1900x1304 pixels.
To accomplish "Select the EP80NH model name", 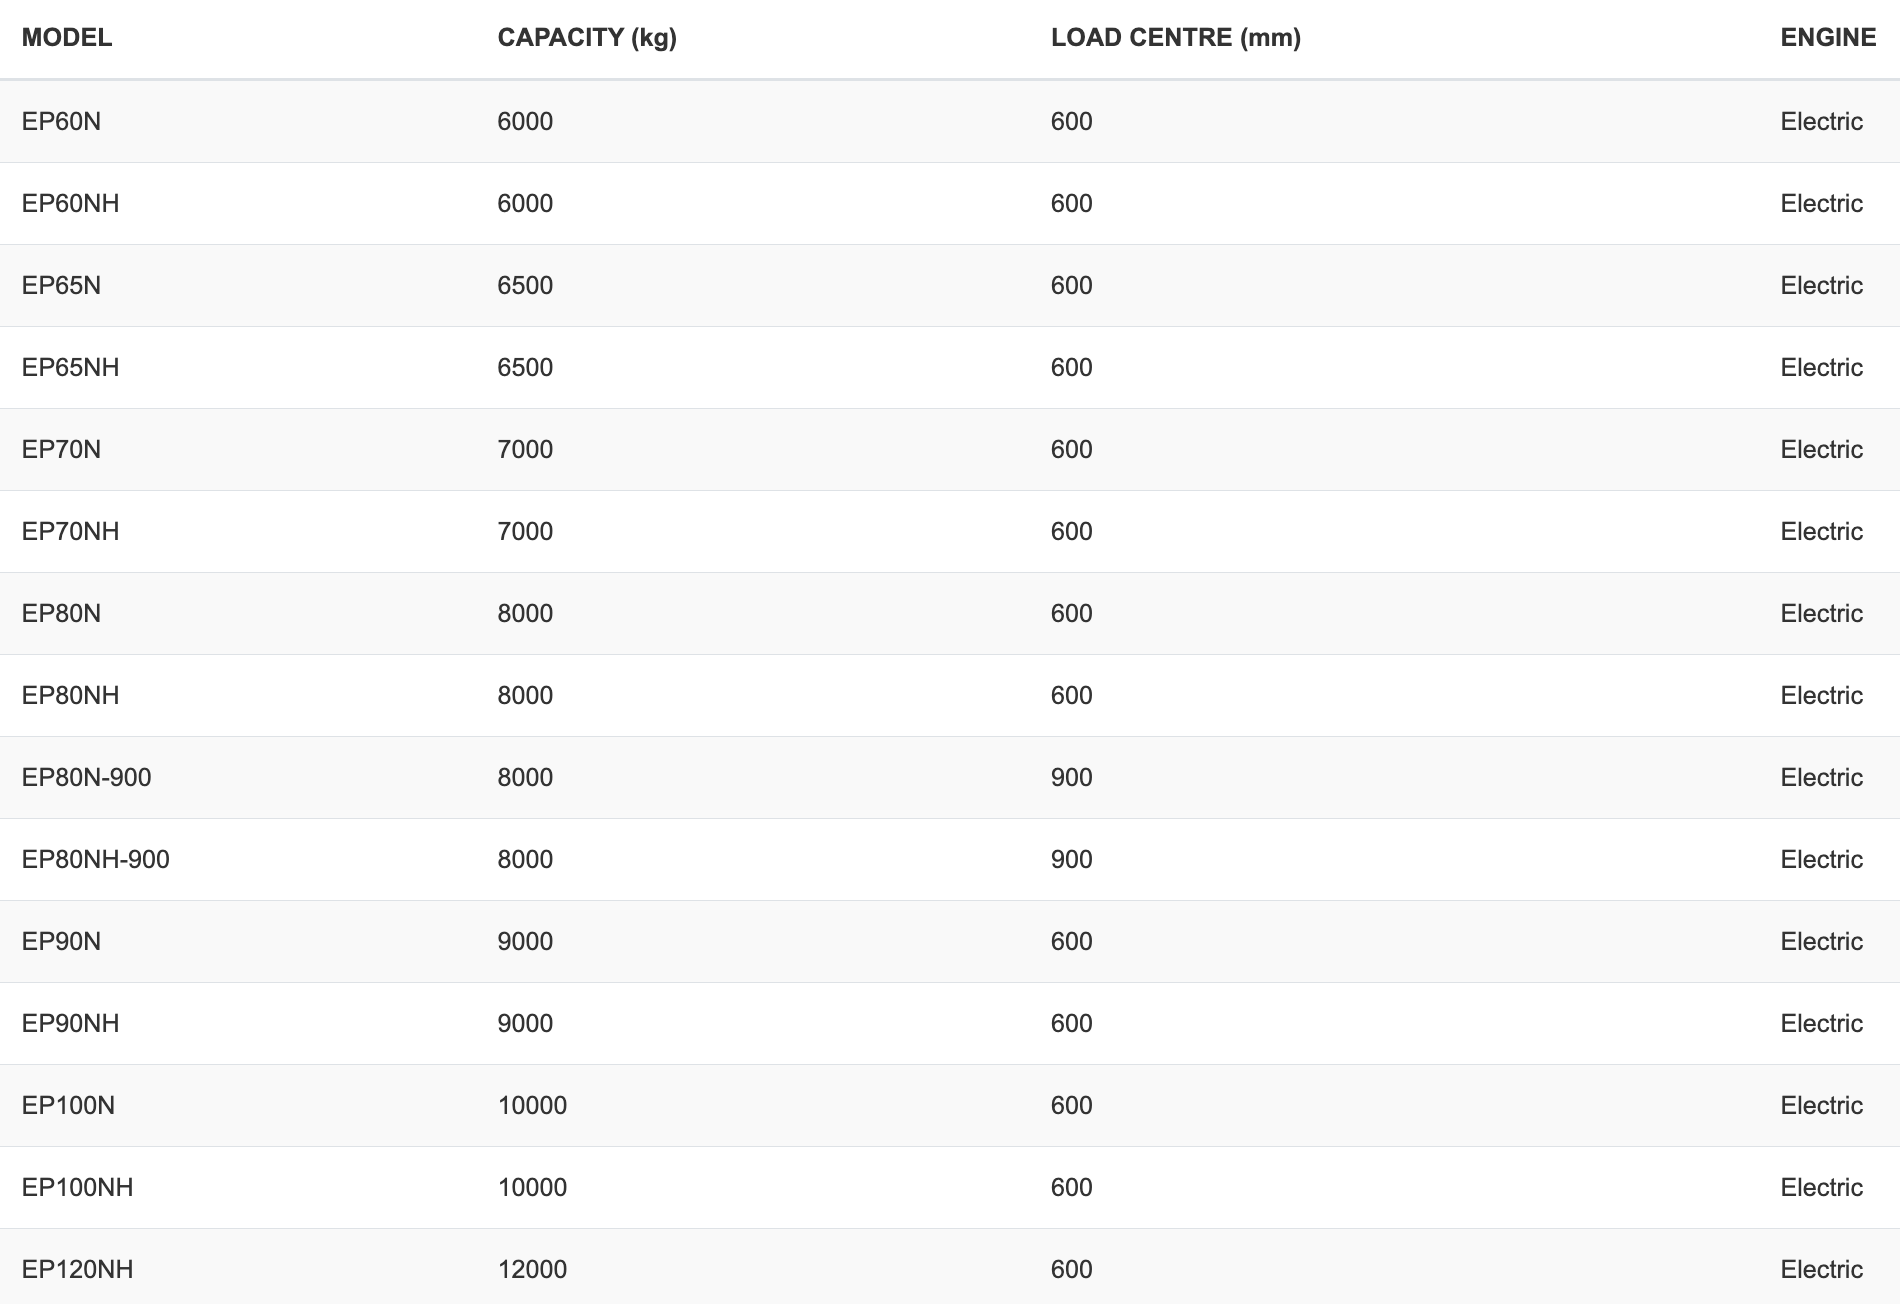I will point(70,696).
